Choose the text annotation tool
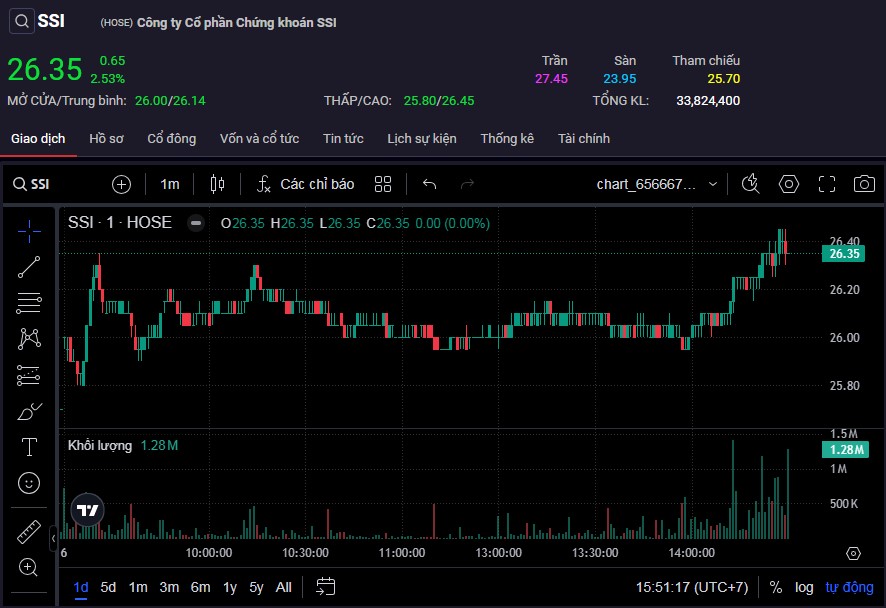886x608 pixels. [29, 447]
